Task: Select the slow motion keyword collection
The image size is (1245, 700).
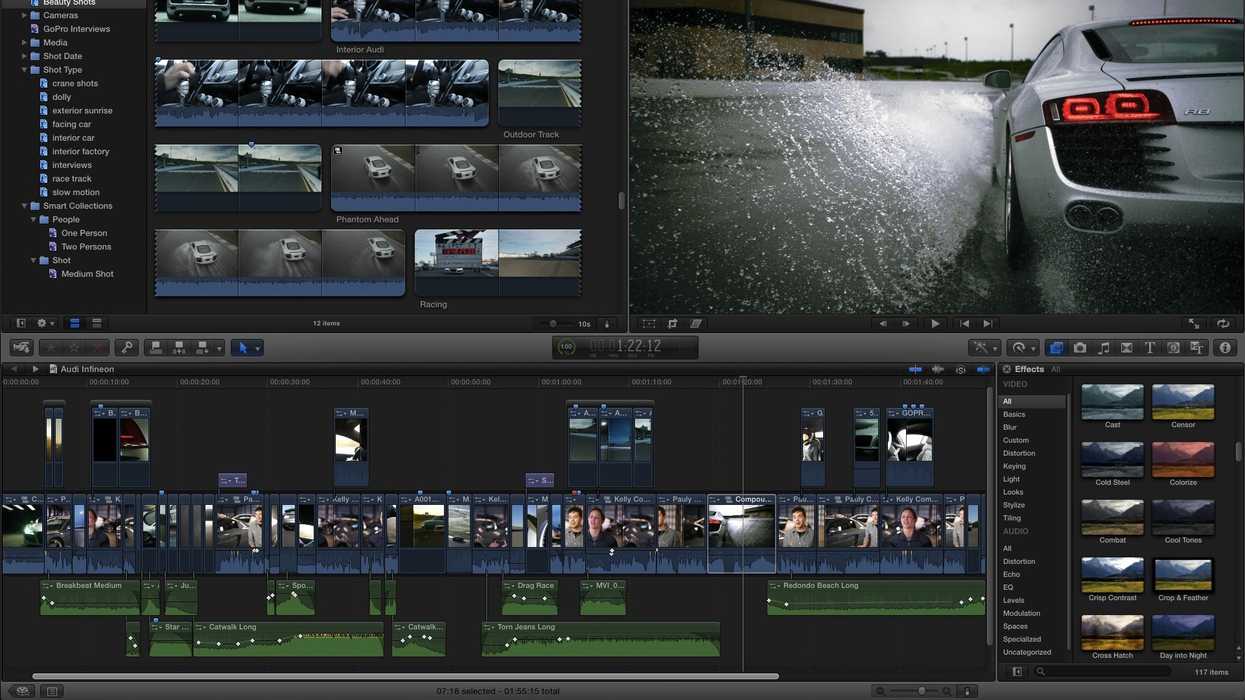Action: pyautogui.click(x=75, y=192)
